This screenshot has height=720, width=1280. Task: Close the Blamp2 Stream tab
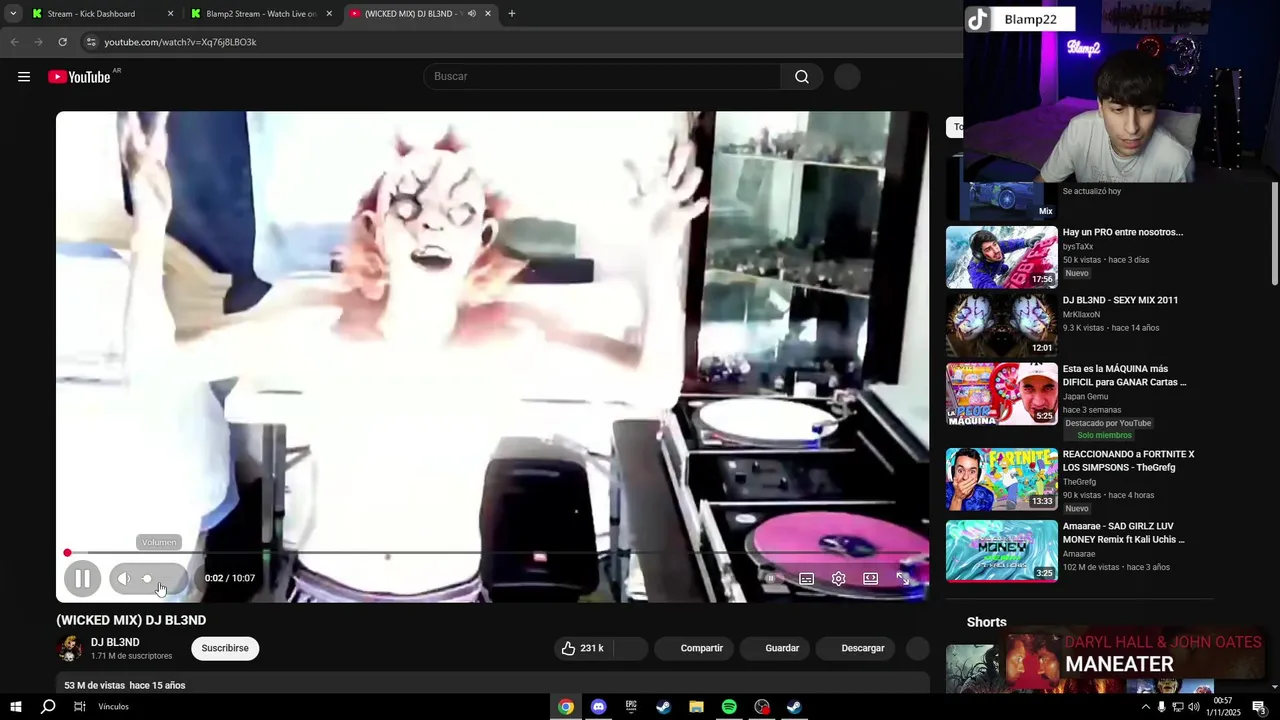(329, 14)
